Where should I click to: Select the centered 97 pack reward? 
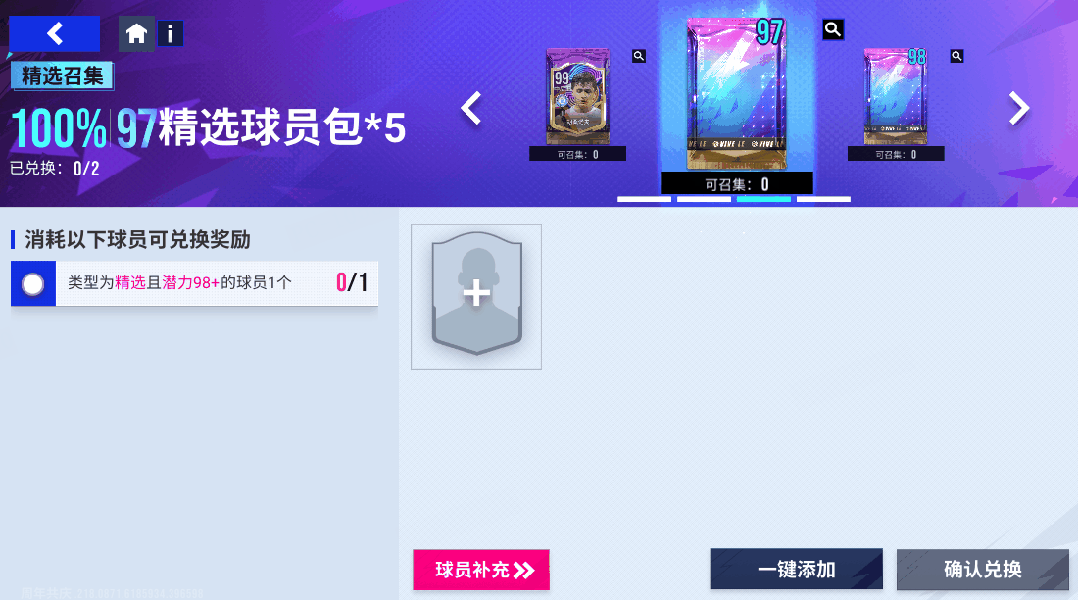[x=736, y=93]
